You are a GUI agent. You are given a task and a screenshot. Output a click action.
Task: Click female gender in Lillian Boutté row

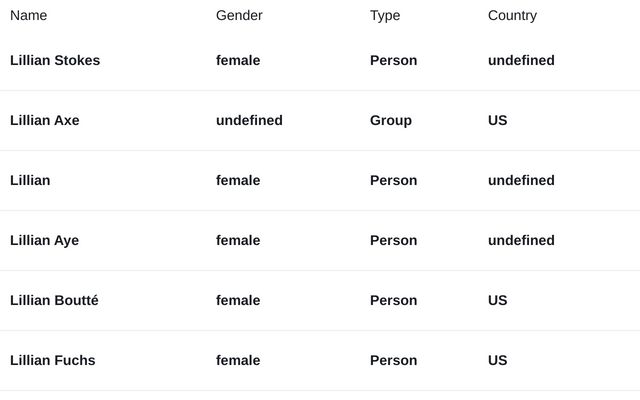[238, 300]
